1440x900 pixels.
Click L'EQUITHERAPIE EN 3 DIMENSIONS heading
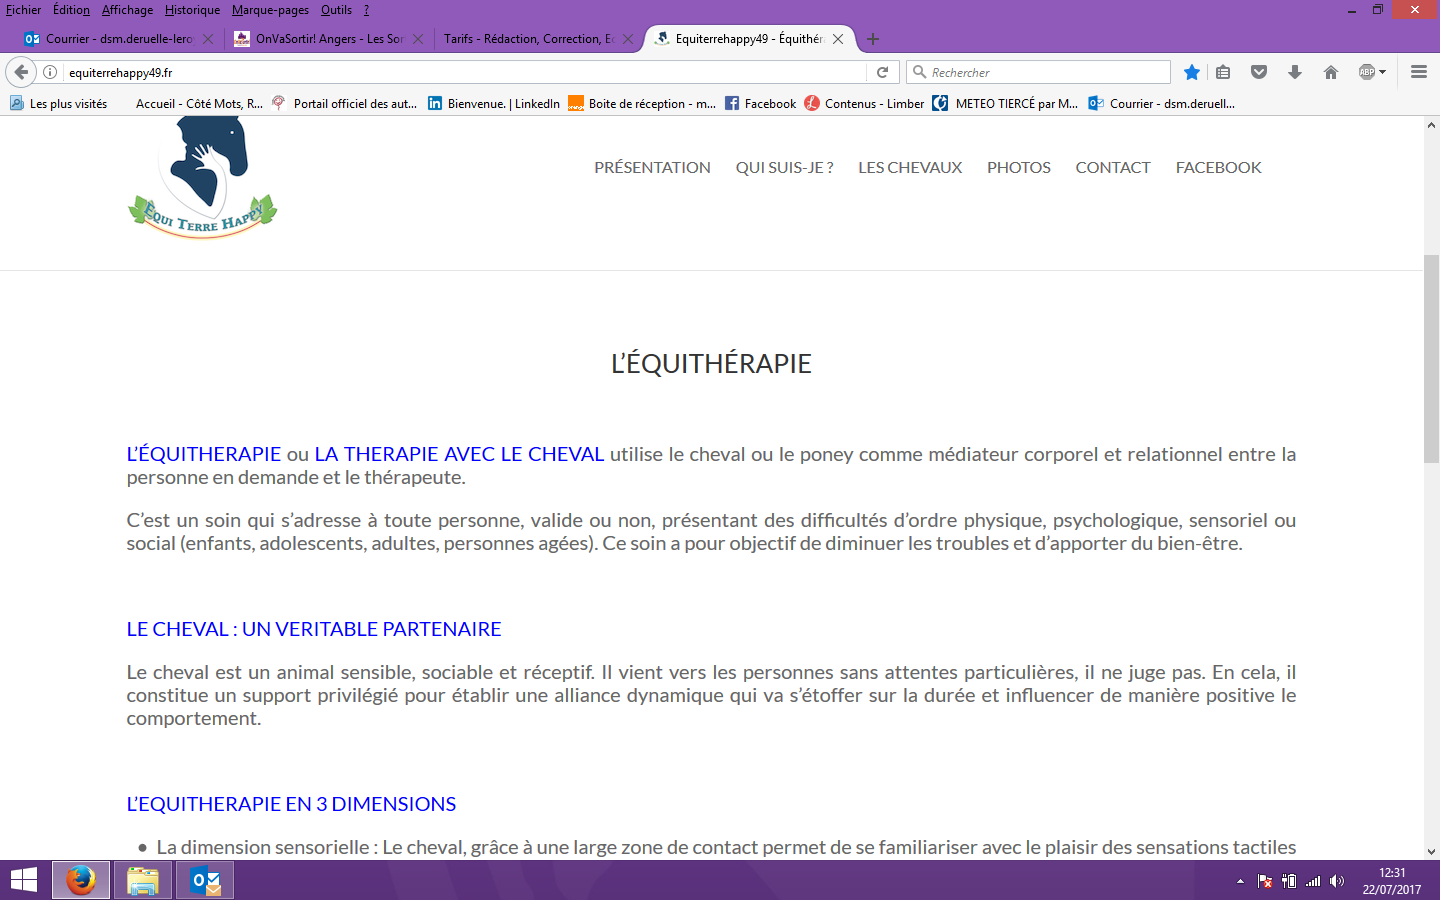(291, 804)
